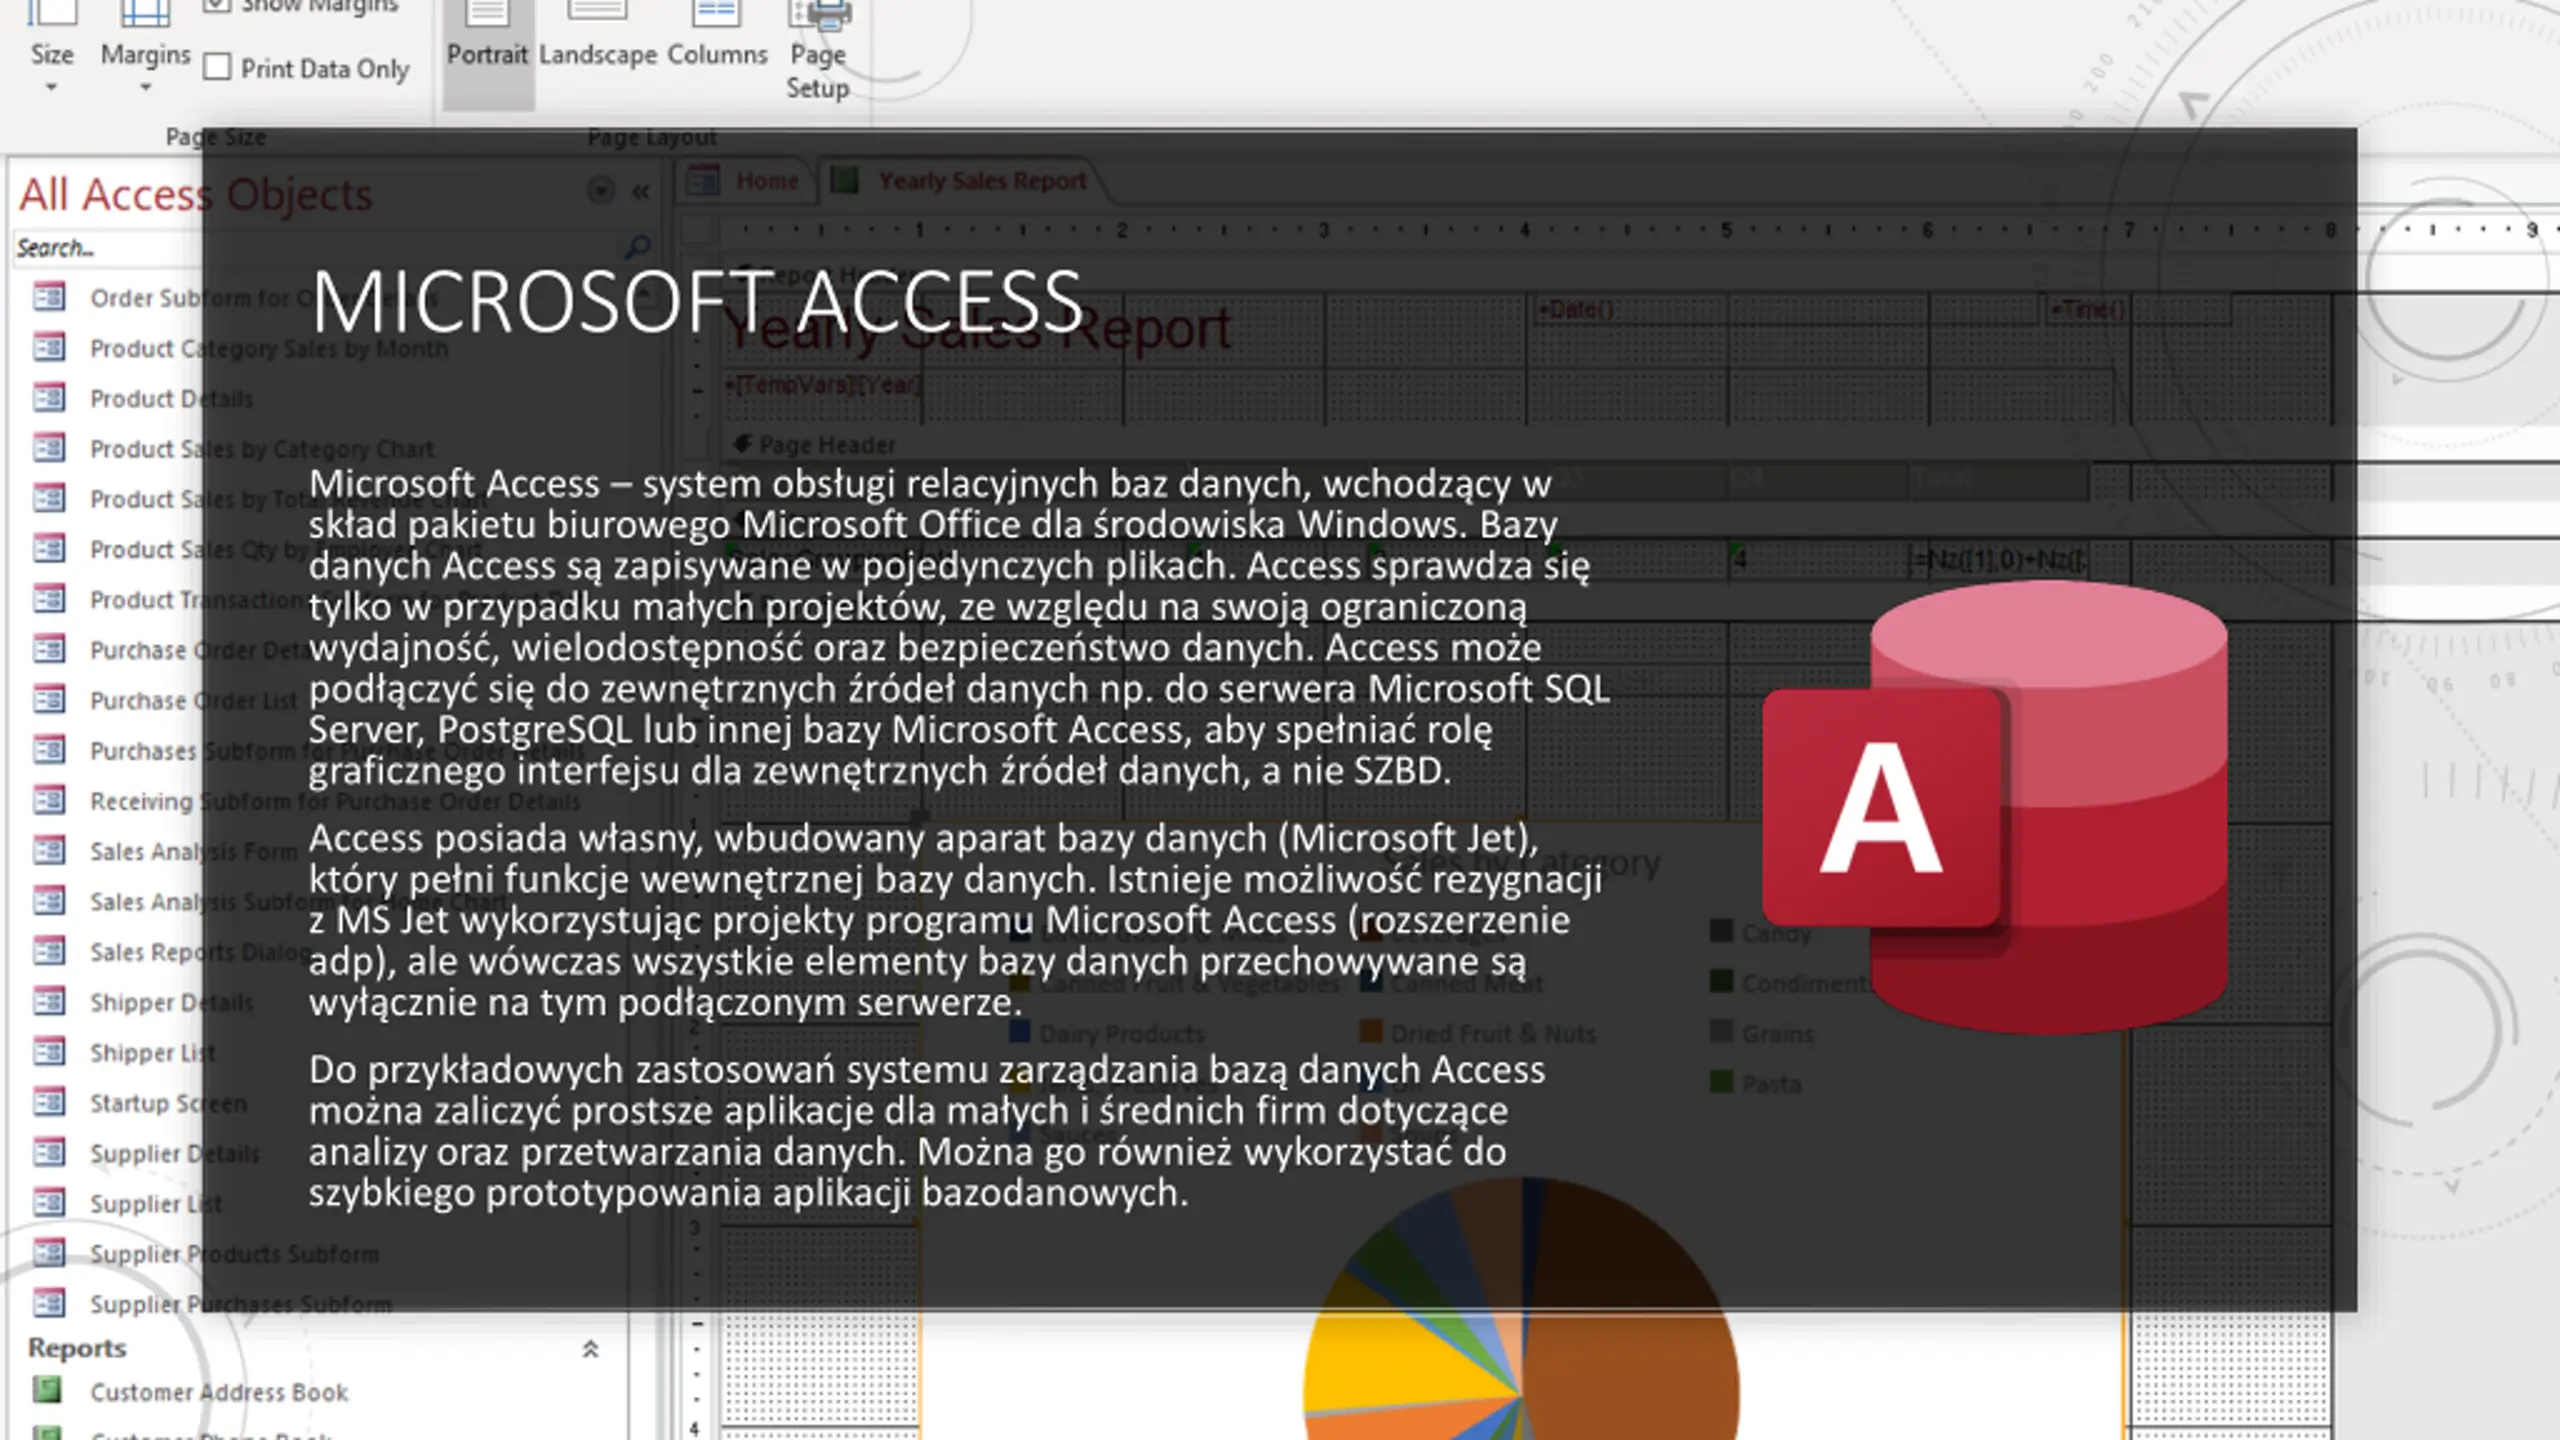This screenshot has height=1440, width=2560.
Task: Click the Grains legend entry in the chart
Action: [x=1762, y=1033]
